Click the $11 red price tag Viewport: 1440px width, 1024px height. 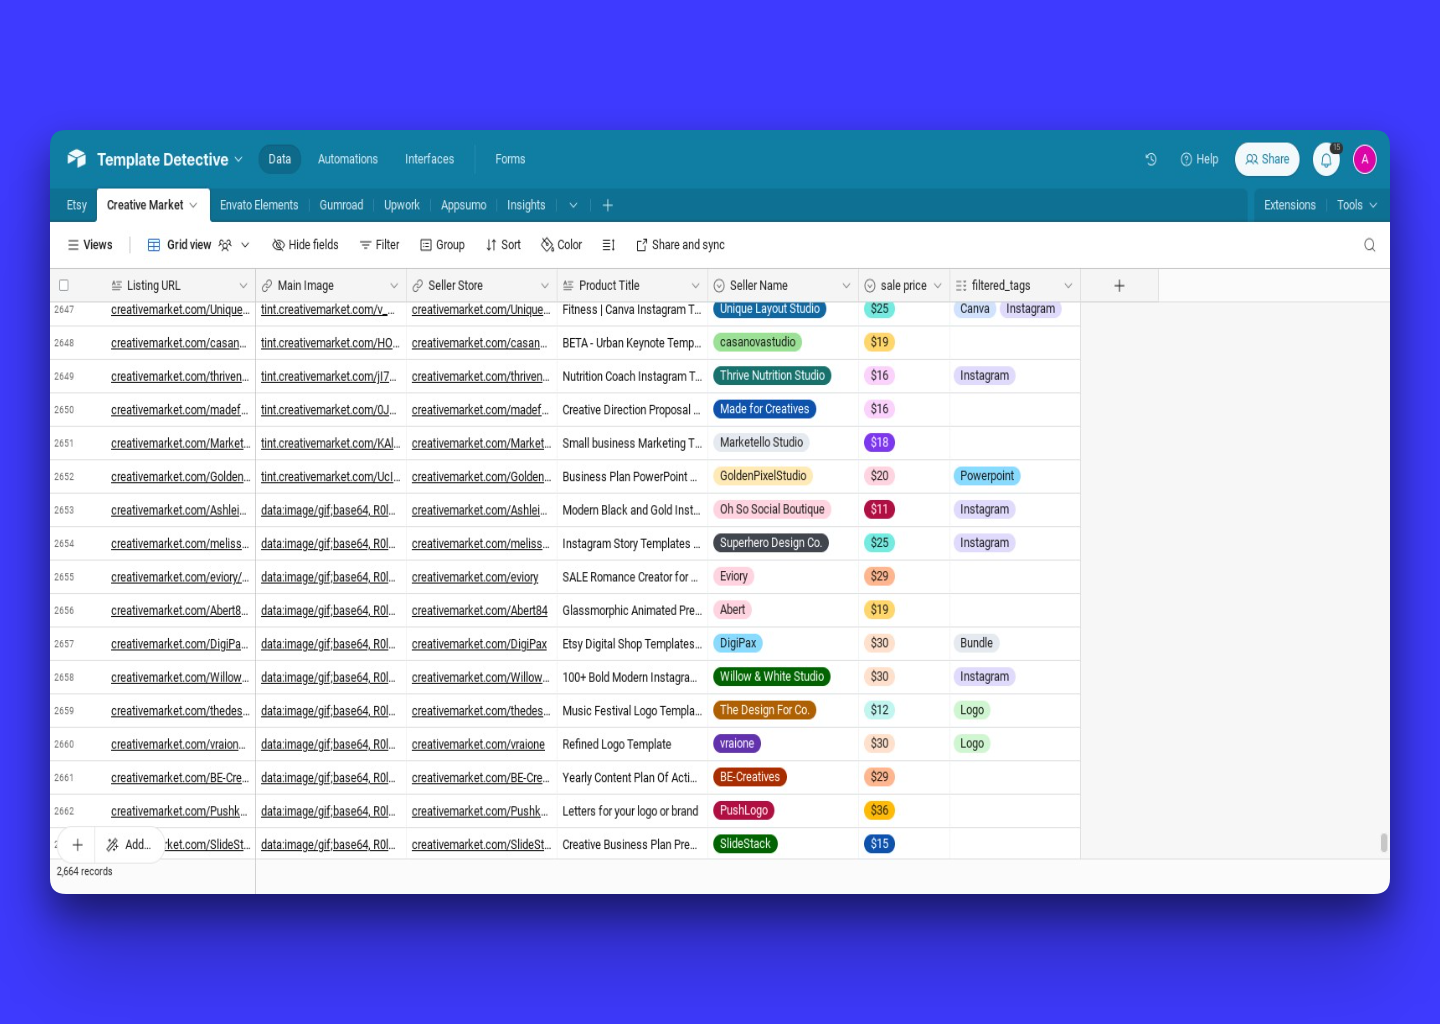point(879,510)
